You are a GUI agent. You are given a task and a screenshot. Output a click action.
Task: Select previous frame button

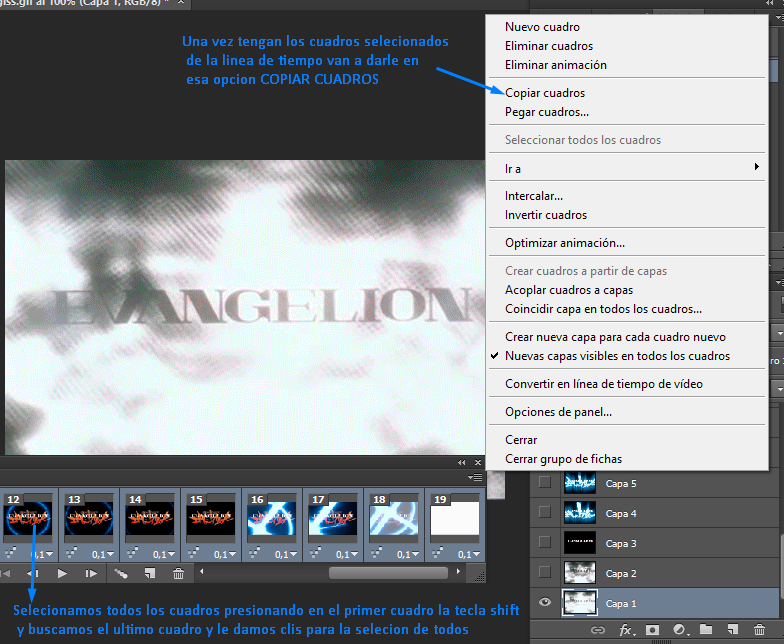pos(33,574)
